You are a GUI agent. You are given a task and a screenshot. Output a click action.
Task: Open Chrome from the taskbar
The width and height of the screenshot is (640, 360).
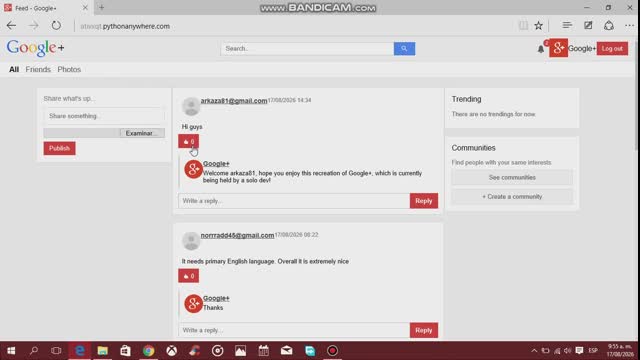click(149, 351)
